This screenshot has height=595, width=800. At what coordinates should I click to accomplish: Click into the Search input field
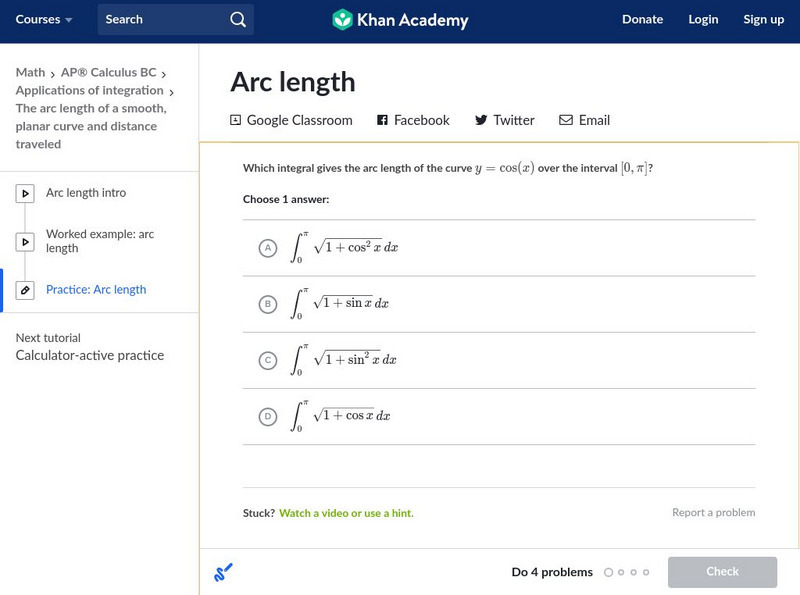tap(160, 19)
